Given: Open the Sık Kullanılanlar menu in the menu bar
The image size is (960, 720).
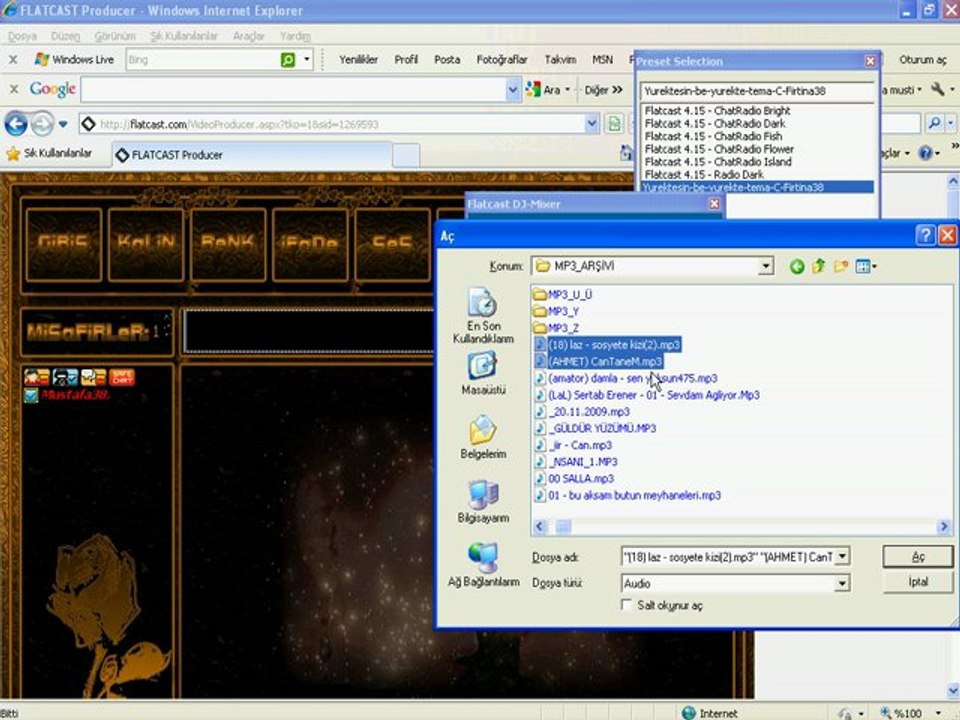Looking at the screenshot, I should point(183,35).
